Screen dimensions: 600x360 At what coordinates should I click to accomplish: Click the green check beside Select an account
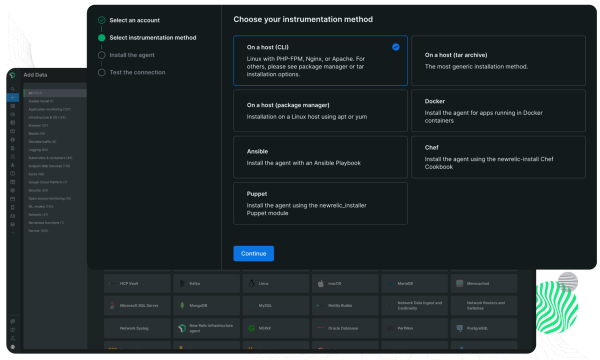point(101,20)
